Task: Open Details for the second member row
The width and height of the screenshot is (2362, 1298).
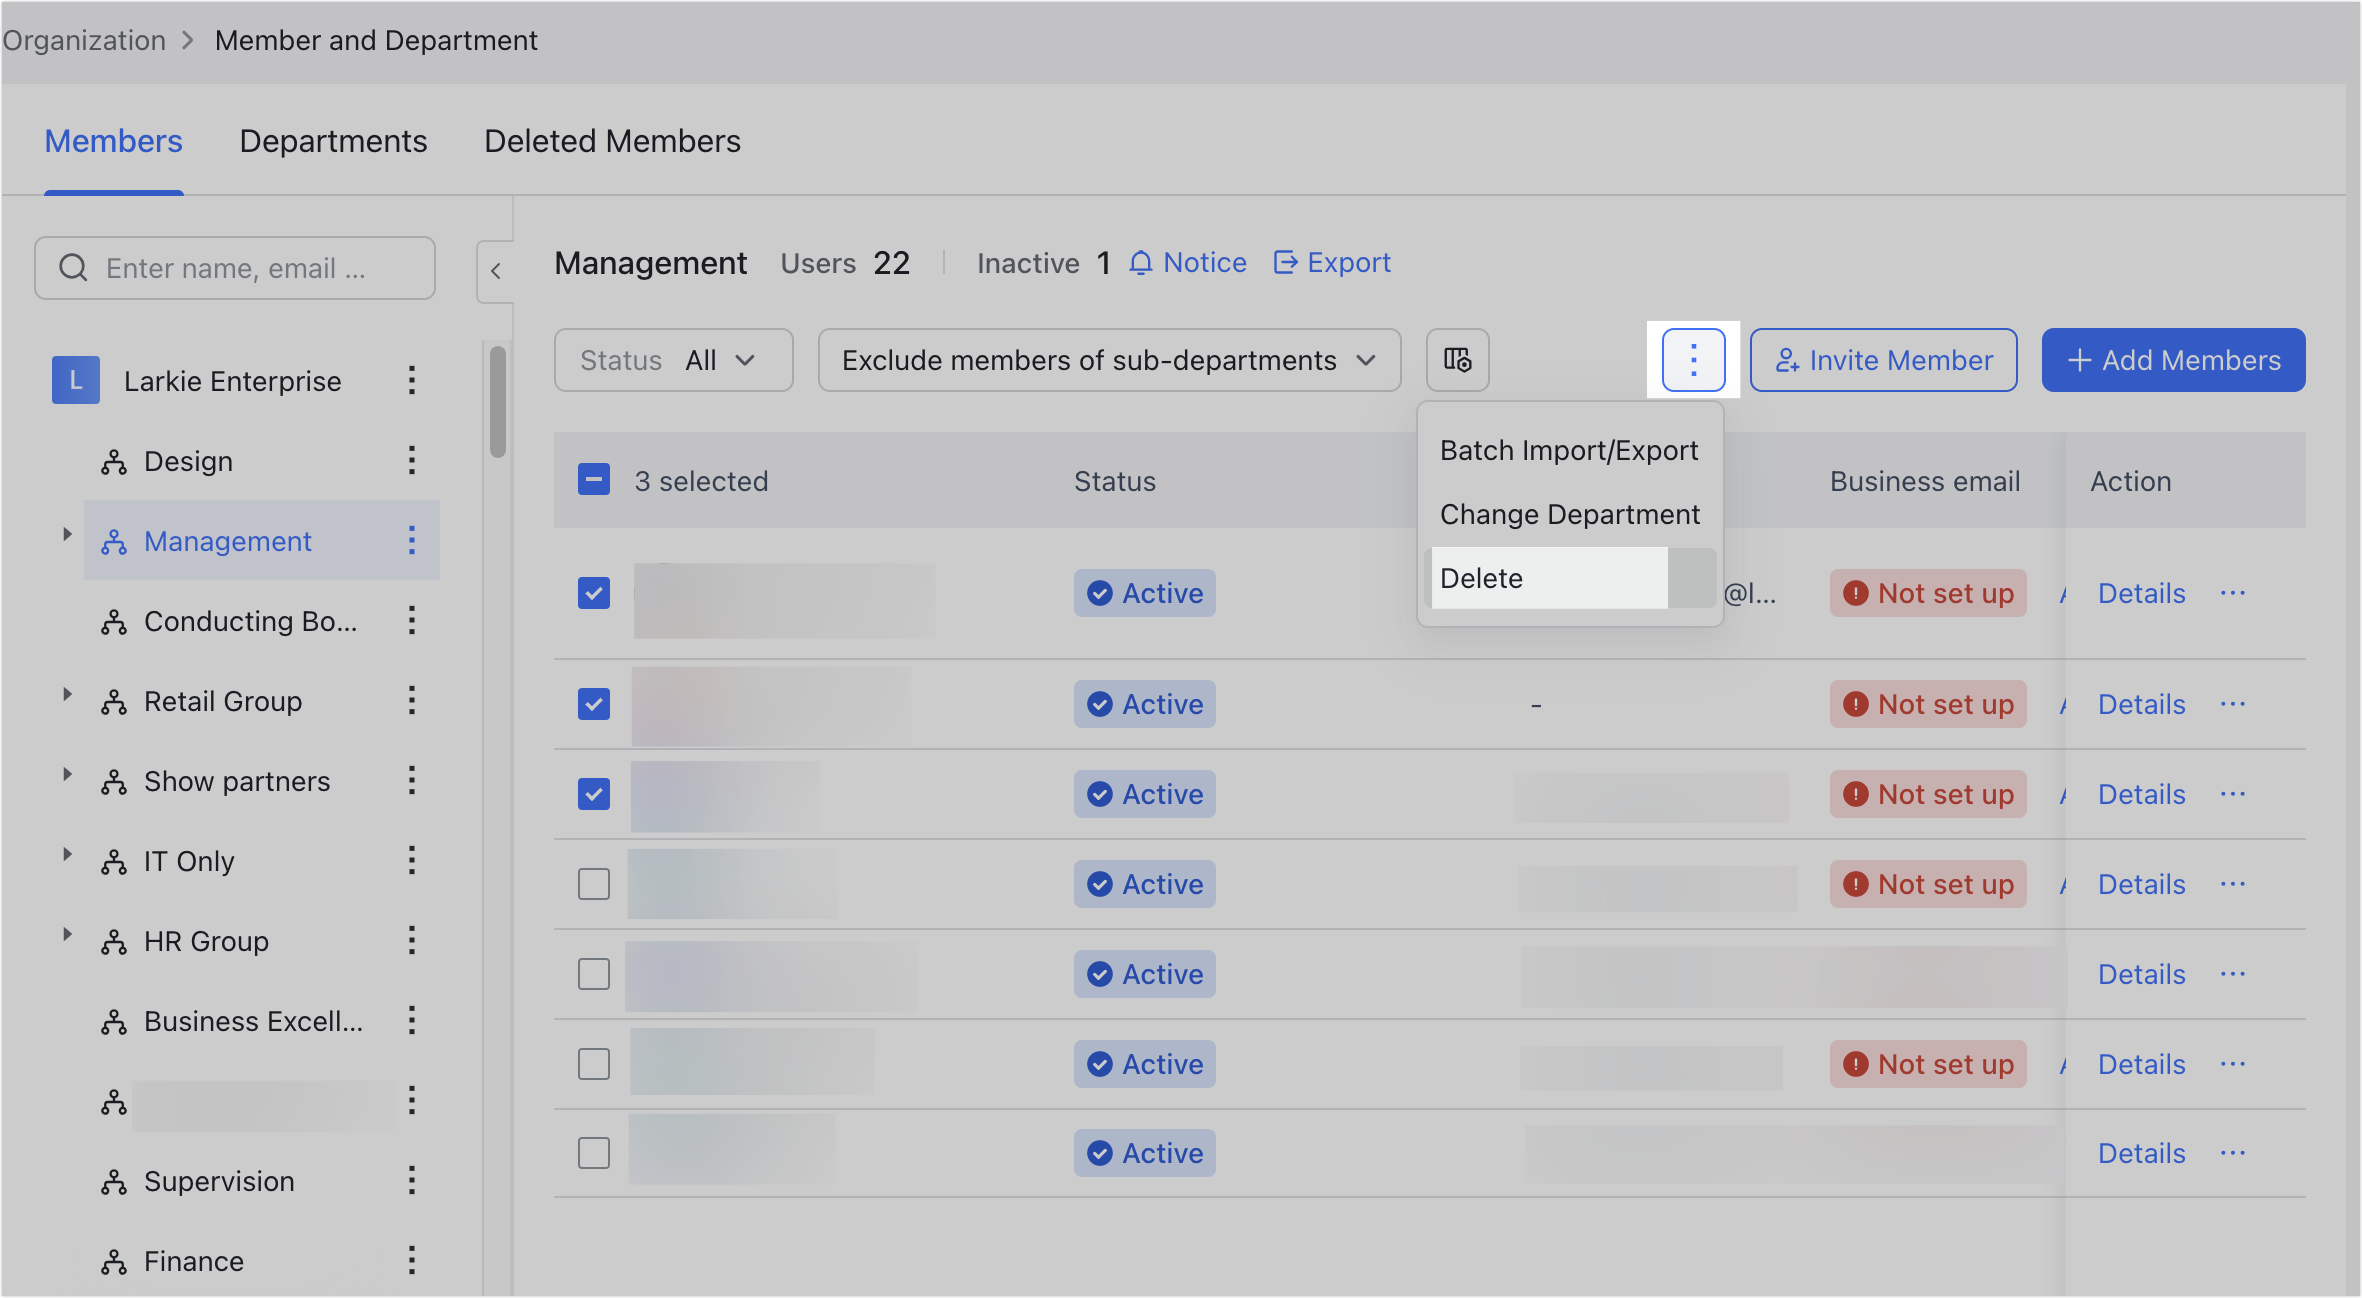Action: [x=2141, y=704]
